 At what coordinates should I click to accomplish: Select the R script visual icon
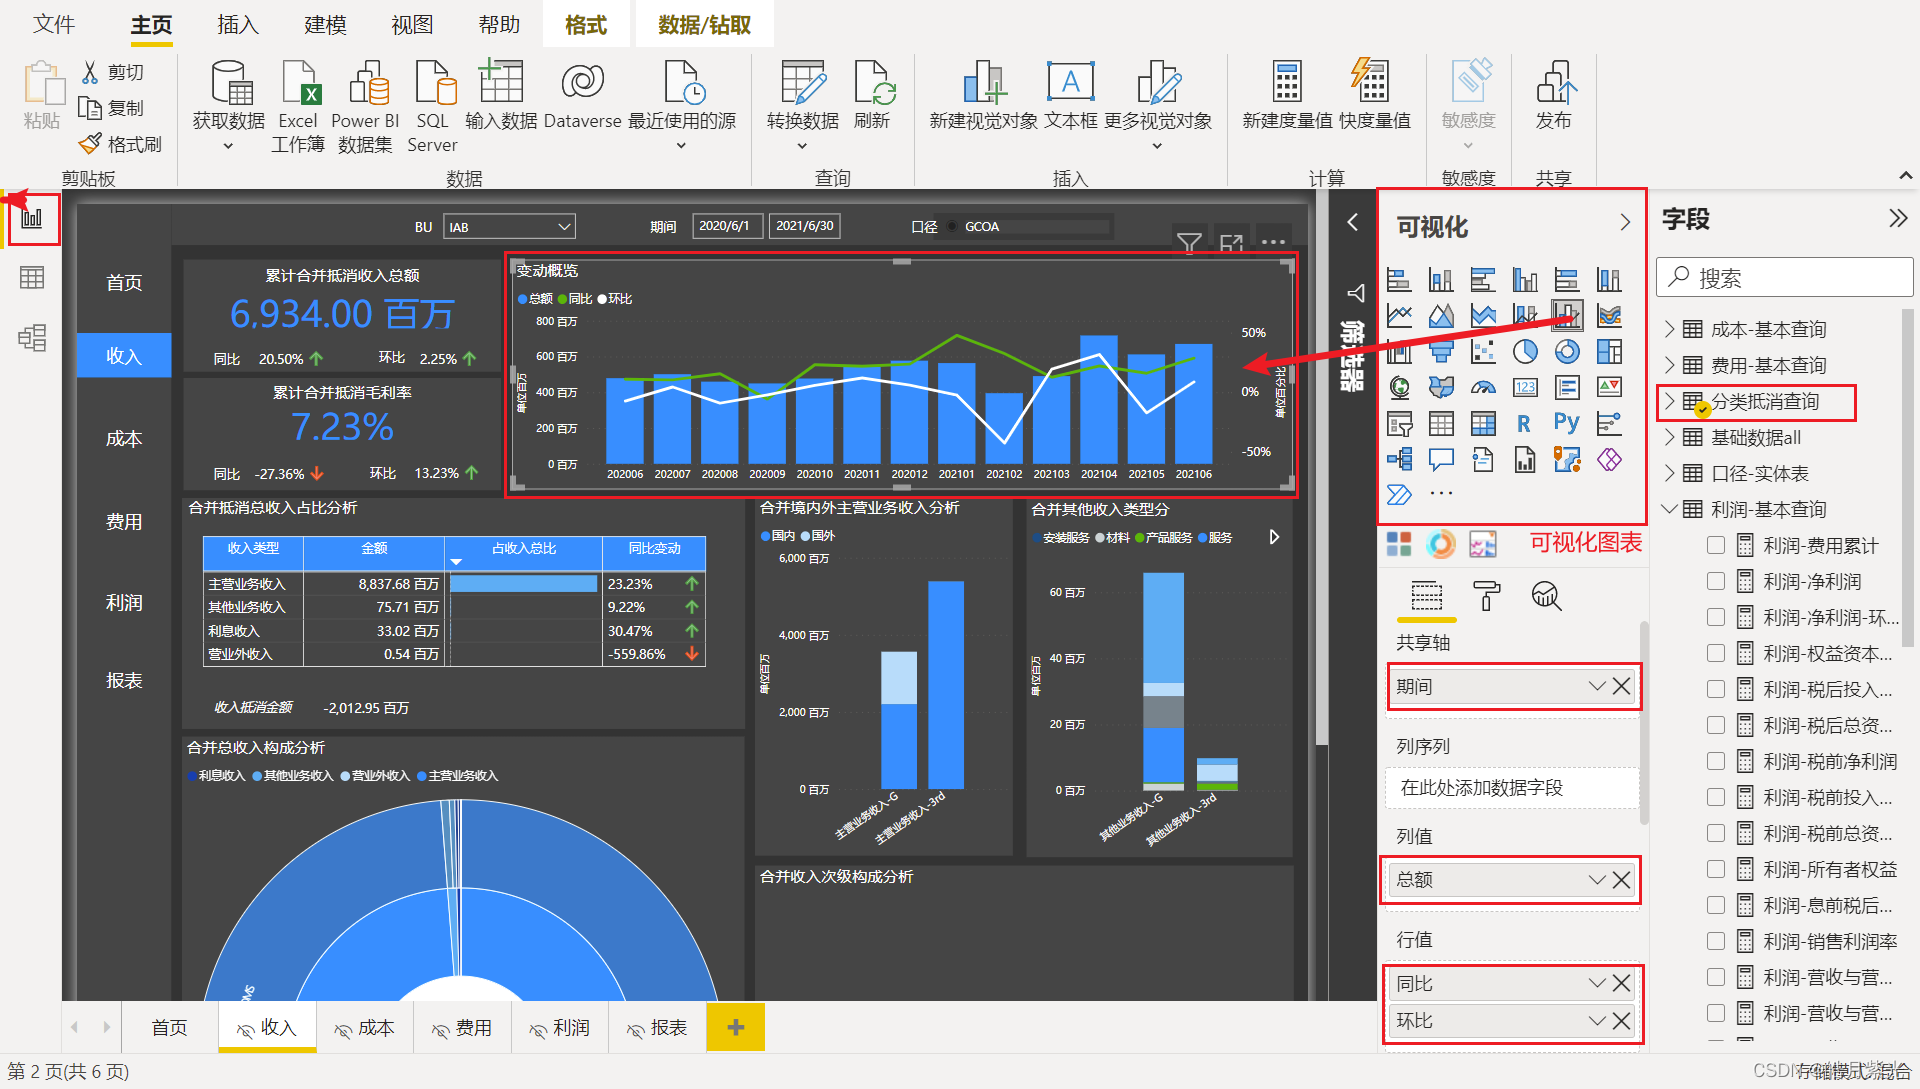click(1523, 424)
